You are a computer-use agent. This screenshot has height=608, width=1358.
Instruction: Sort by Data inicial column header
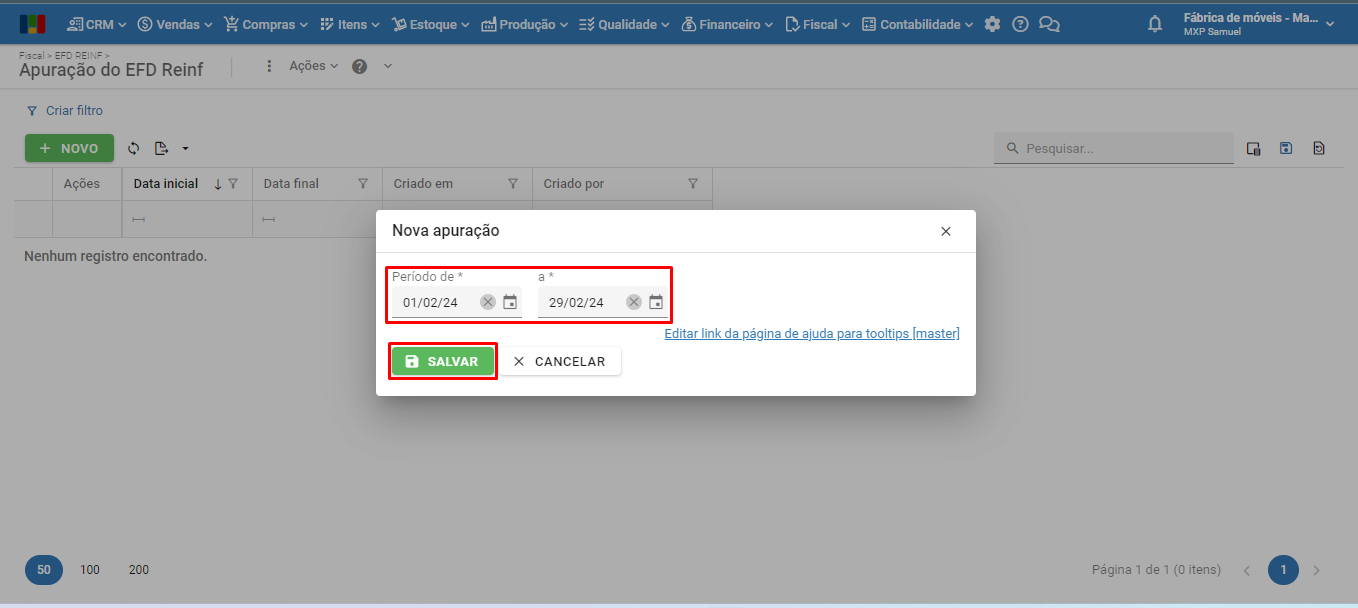click(x=166, y=184)
